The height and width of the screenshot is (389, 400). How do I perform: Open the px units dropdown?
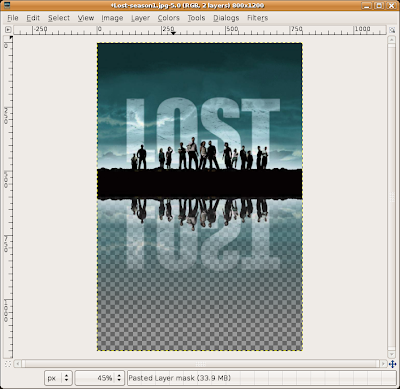click(x=58, y=378)
